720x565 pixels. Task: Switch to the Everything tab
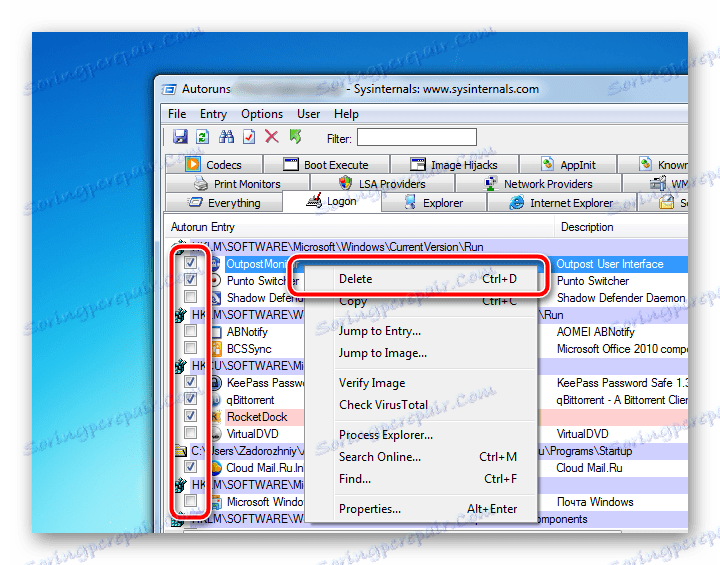(x=224, y=203)
